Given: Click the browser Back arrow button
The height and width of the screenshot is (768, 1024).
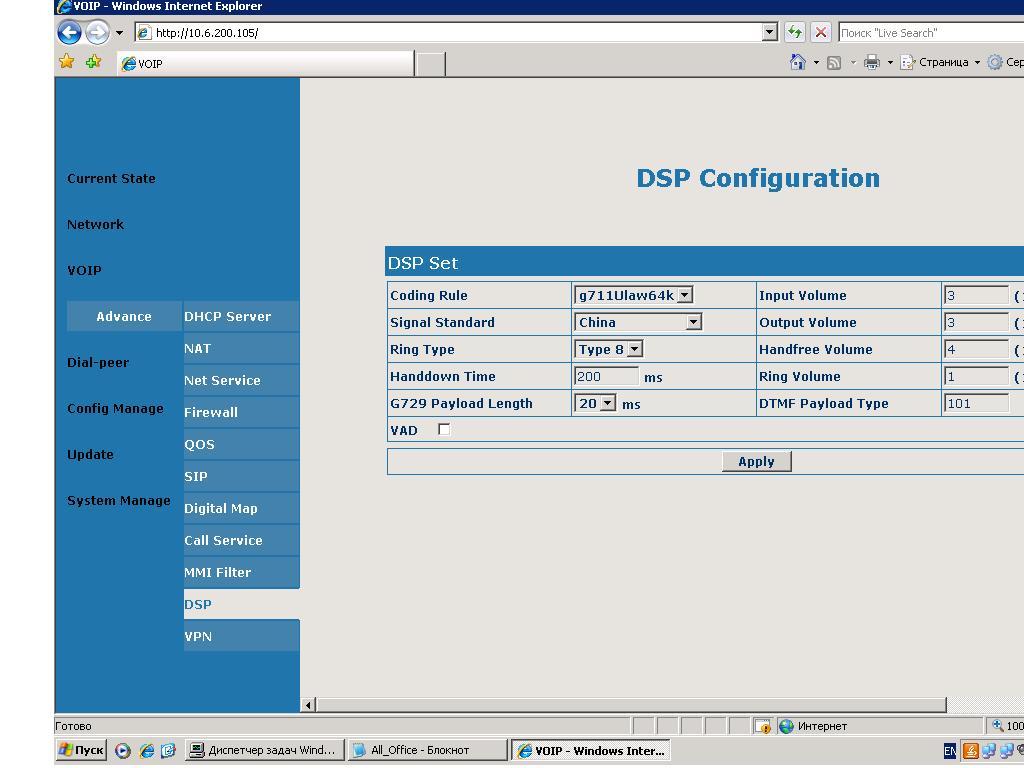Looking at the screenshot, I should click(x=70, y=32).
